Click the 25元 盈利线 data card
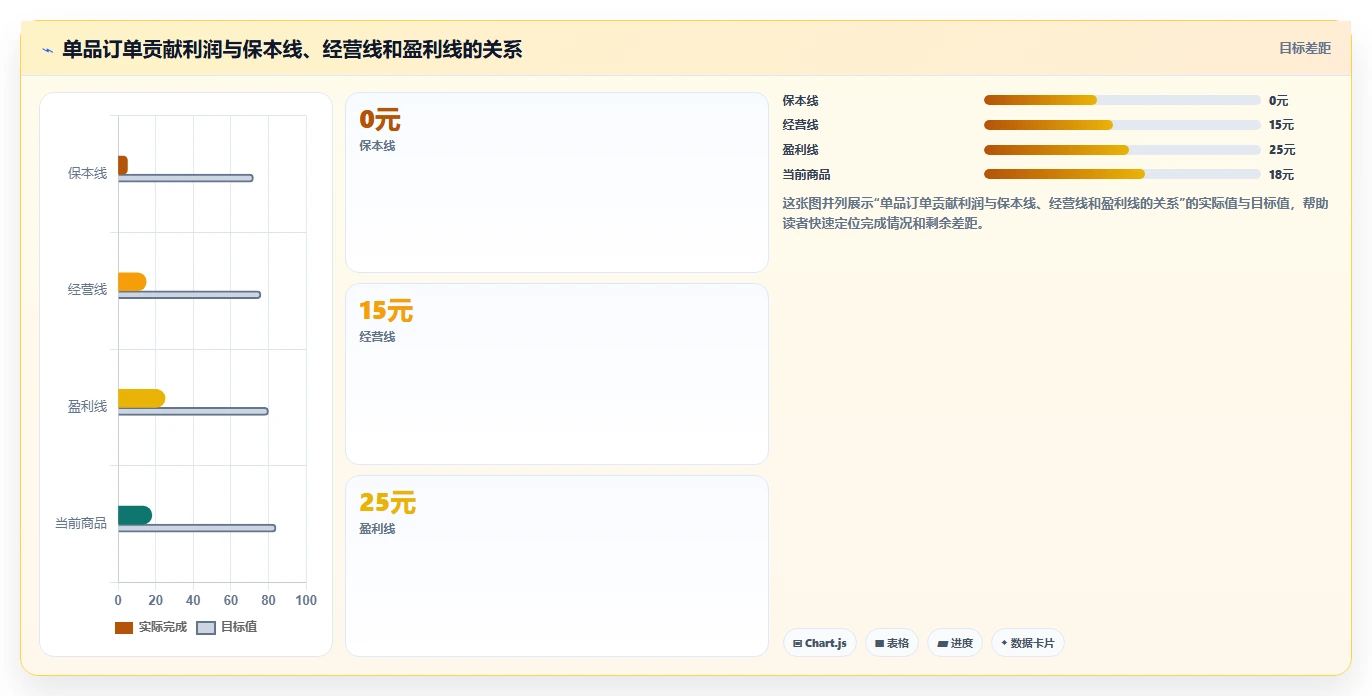Image resolution: width=1372 pixels, height=696 pixels. click(x=557, y=566)
